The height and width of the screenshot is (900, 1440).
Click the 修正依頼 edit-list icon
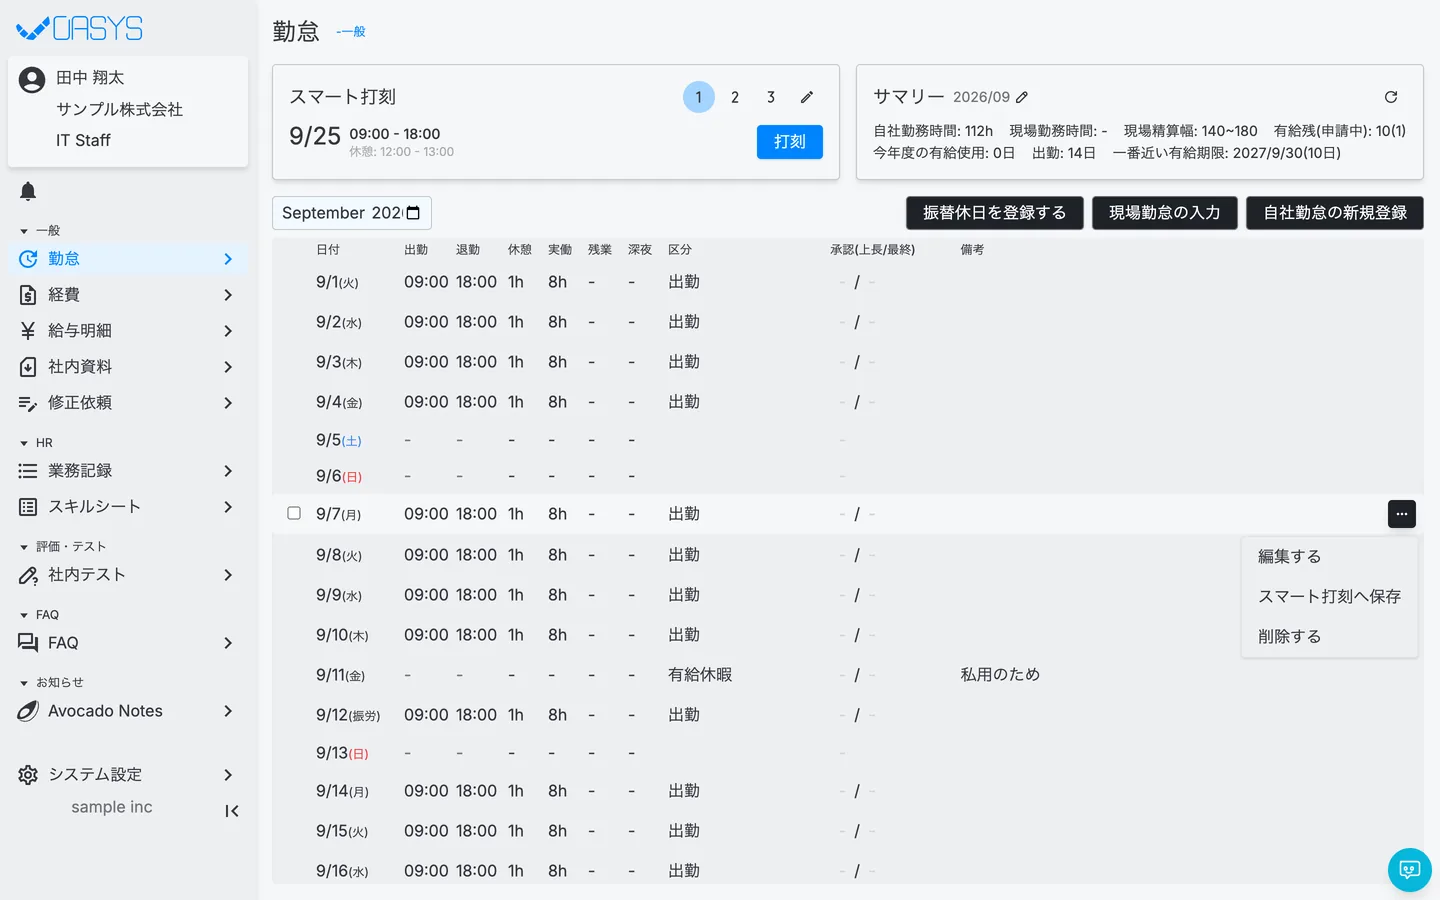coord(28,403)
